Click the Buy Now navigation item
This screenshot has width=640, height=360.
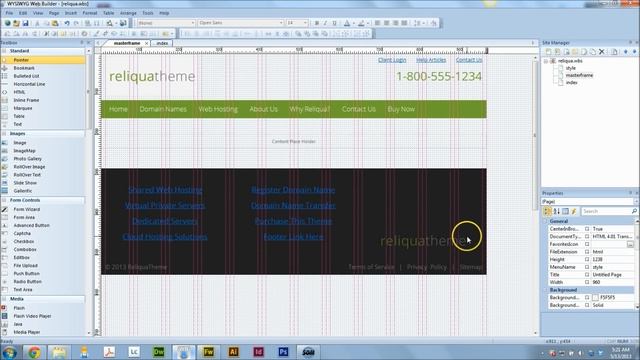(x=401, y=109)
